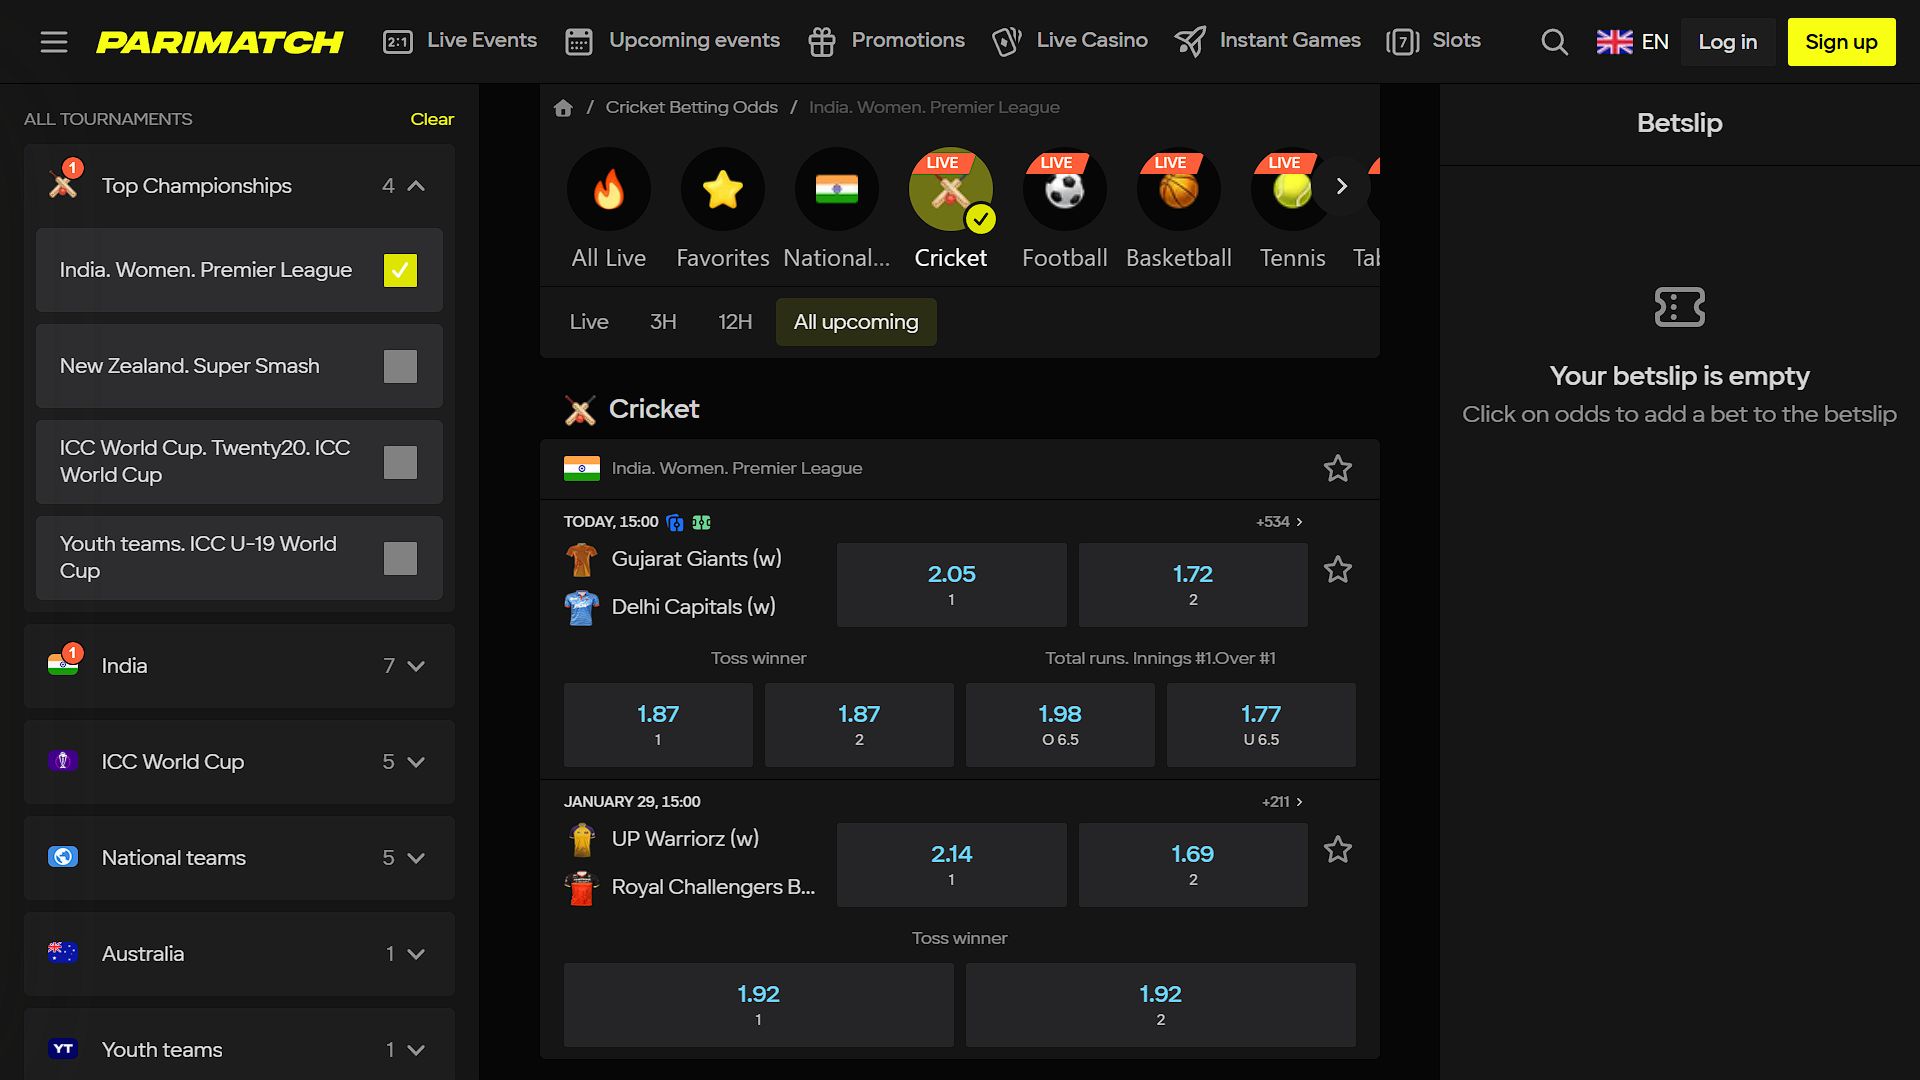
Task: Choose the Basketball live sport icon
Action: click(x=1178, y=189)
